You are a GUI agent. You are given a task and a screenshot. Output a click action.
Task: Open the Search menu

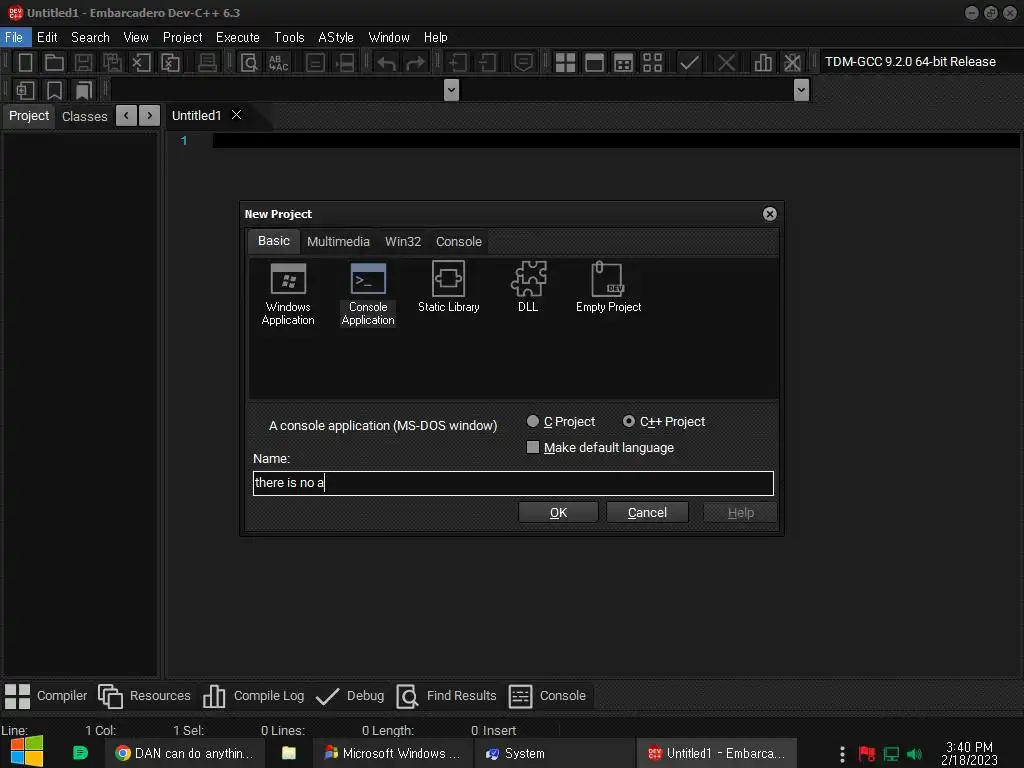[90, 37]
